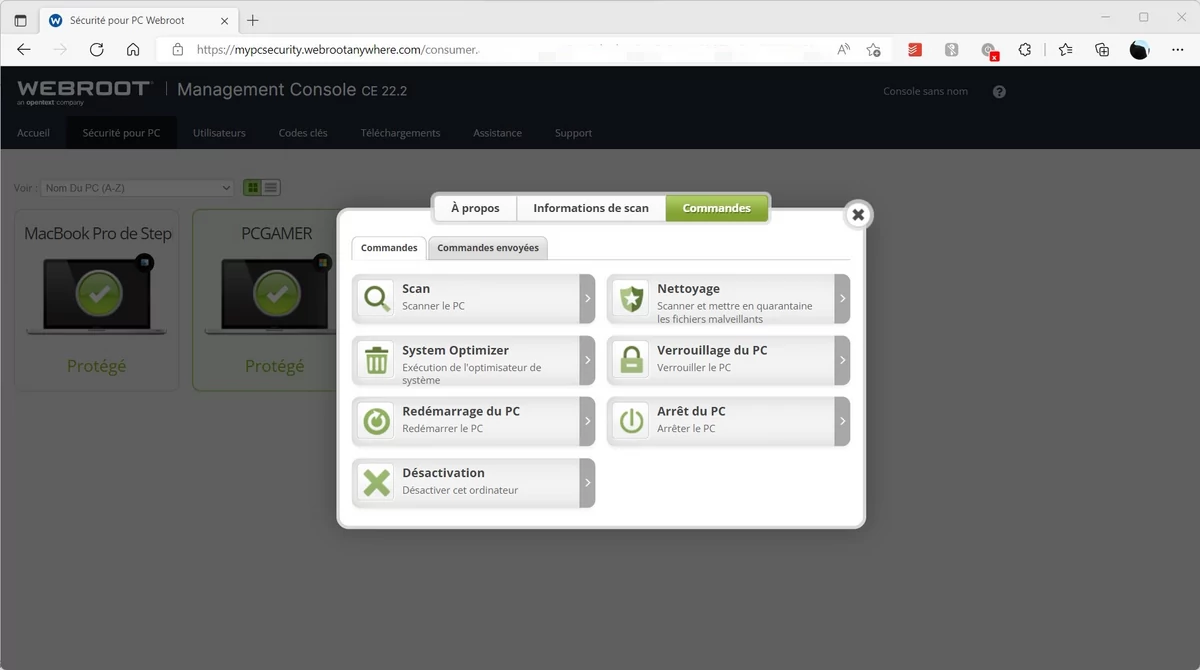Expand the Désactivation command arrow

[587, 483]
